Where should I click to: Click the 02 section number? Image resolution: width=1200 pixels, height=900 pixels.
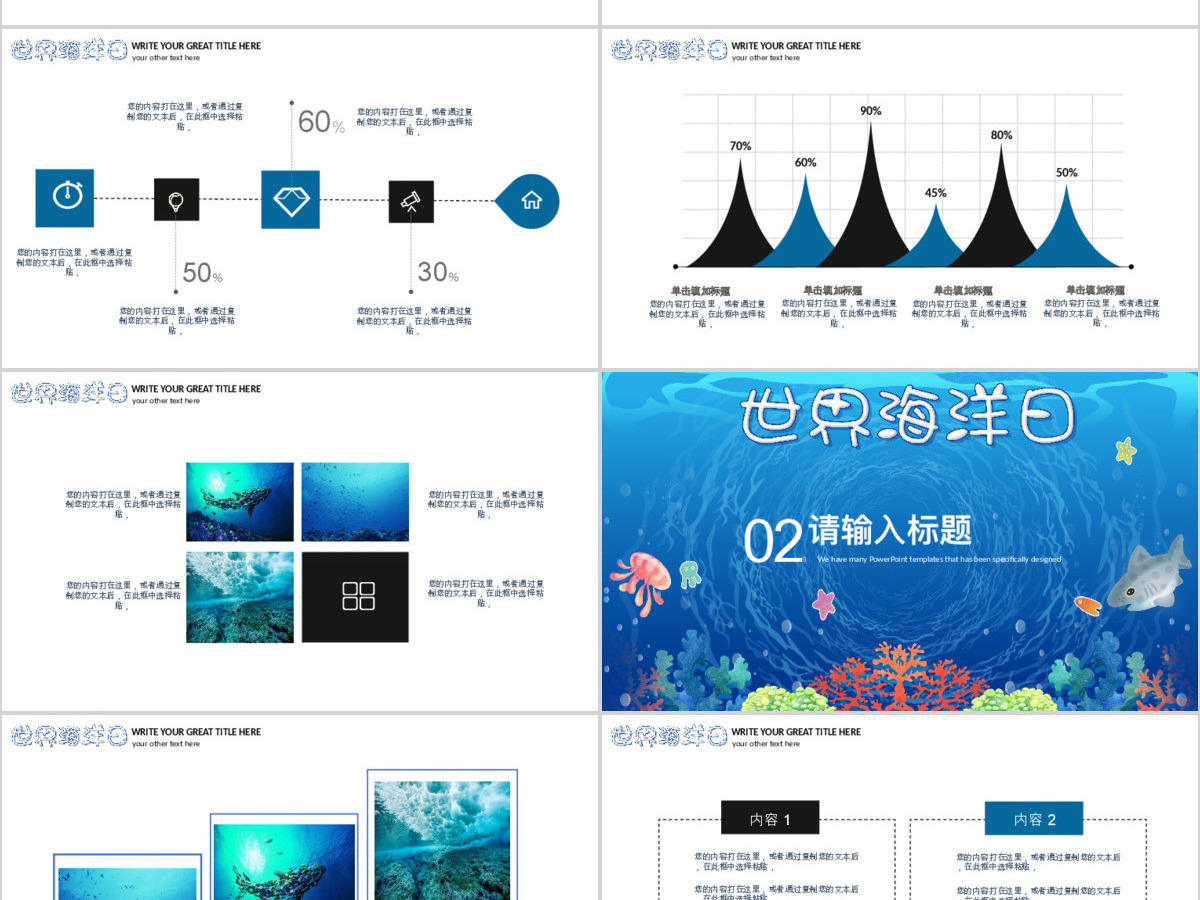click(774, 542)
